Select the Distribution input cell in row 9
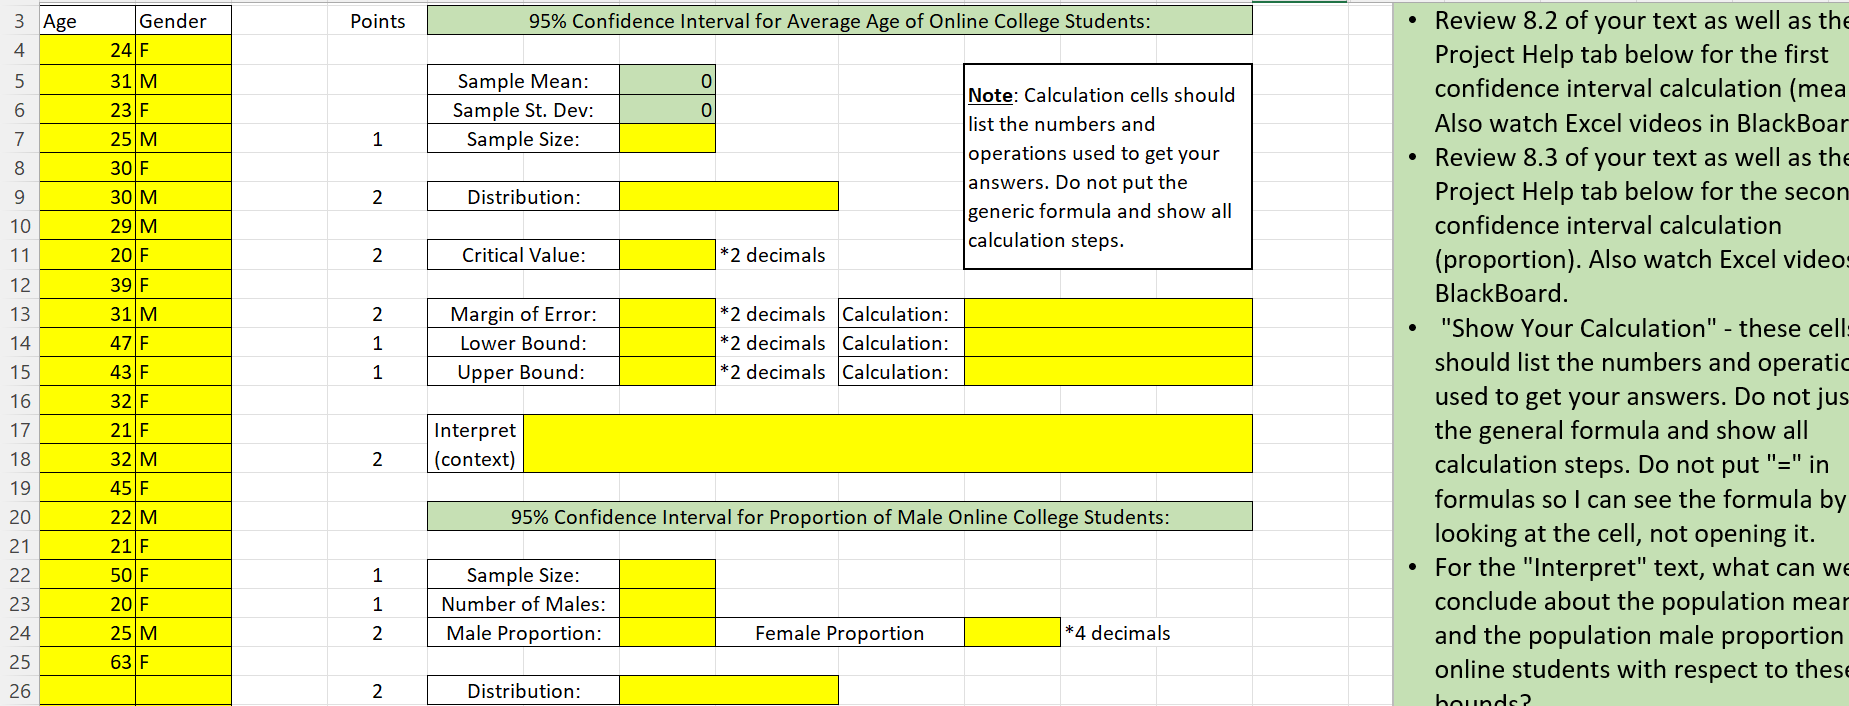Screen dimensions: 1849x706 tap(729, 197)
